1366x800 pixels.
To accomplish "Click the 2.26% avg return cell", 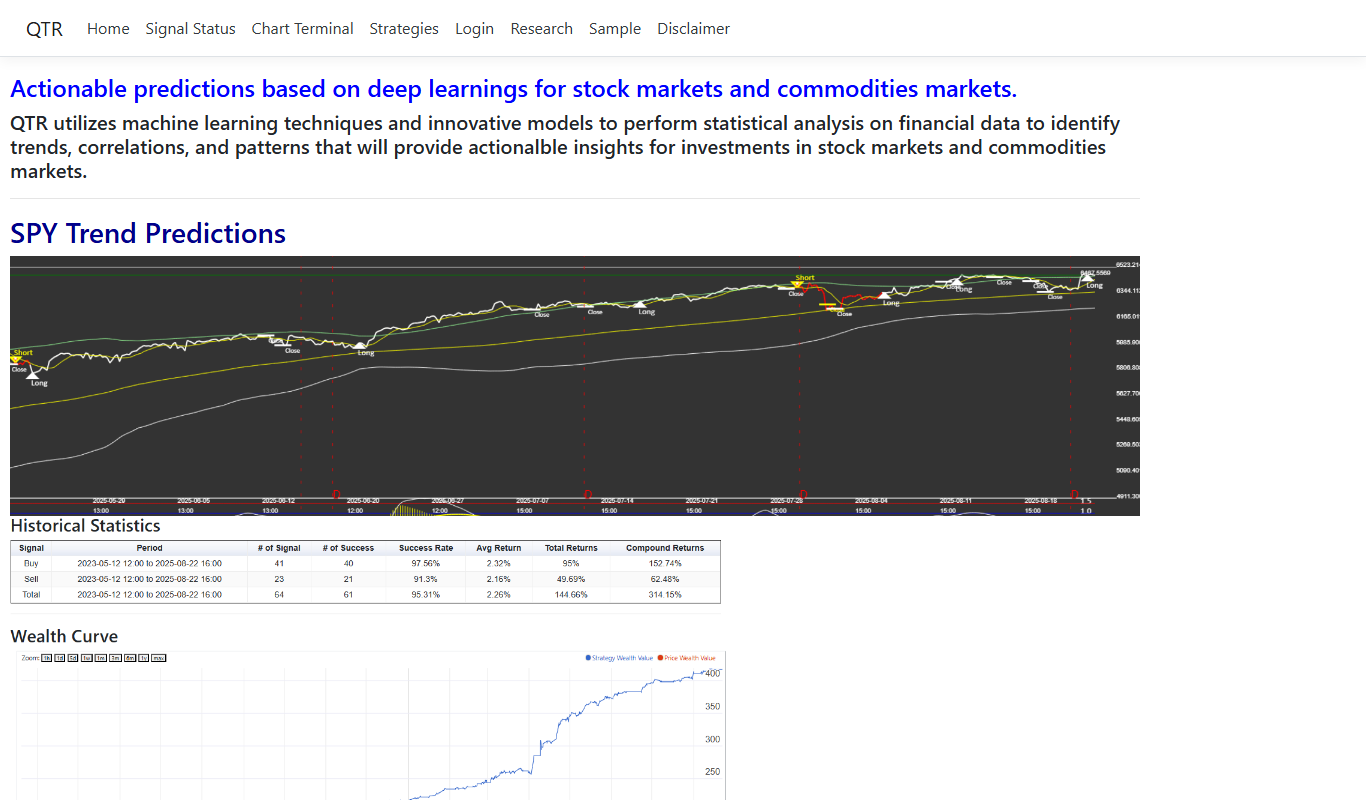I will 499,595.
